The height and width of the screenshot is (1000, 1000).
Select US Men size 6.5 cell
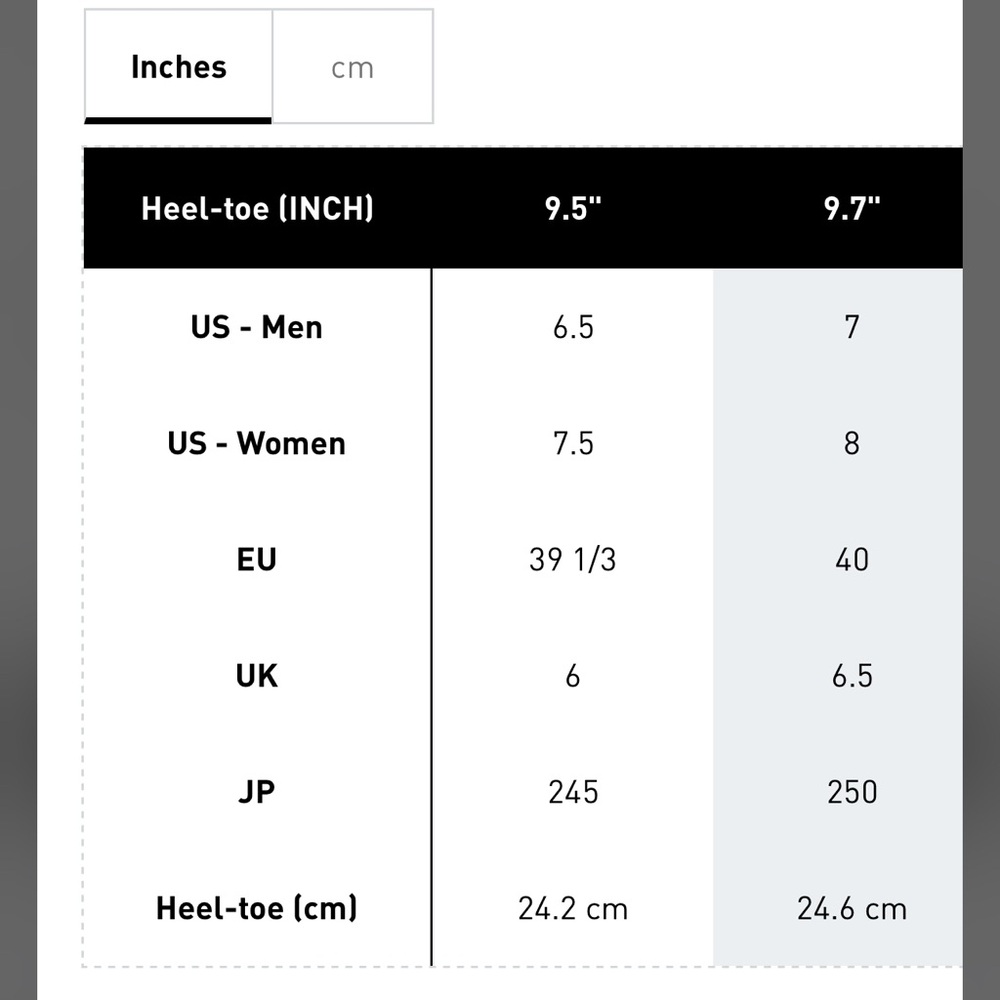[x=573, y=327]
